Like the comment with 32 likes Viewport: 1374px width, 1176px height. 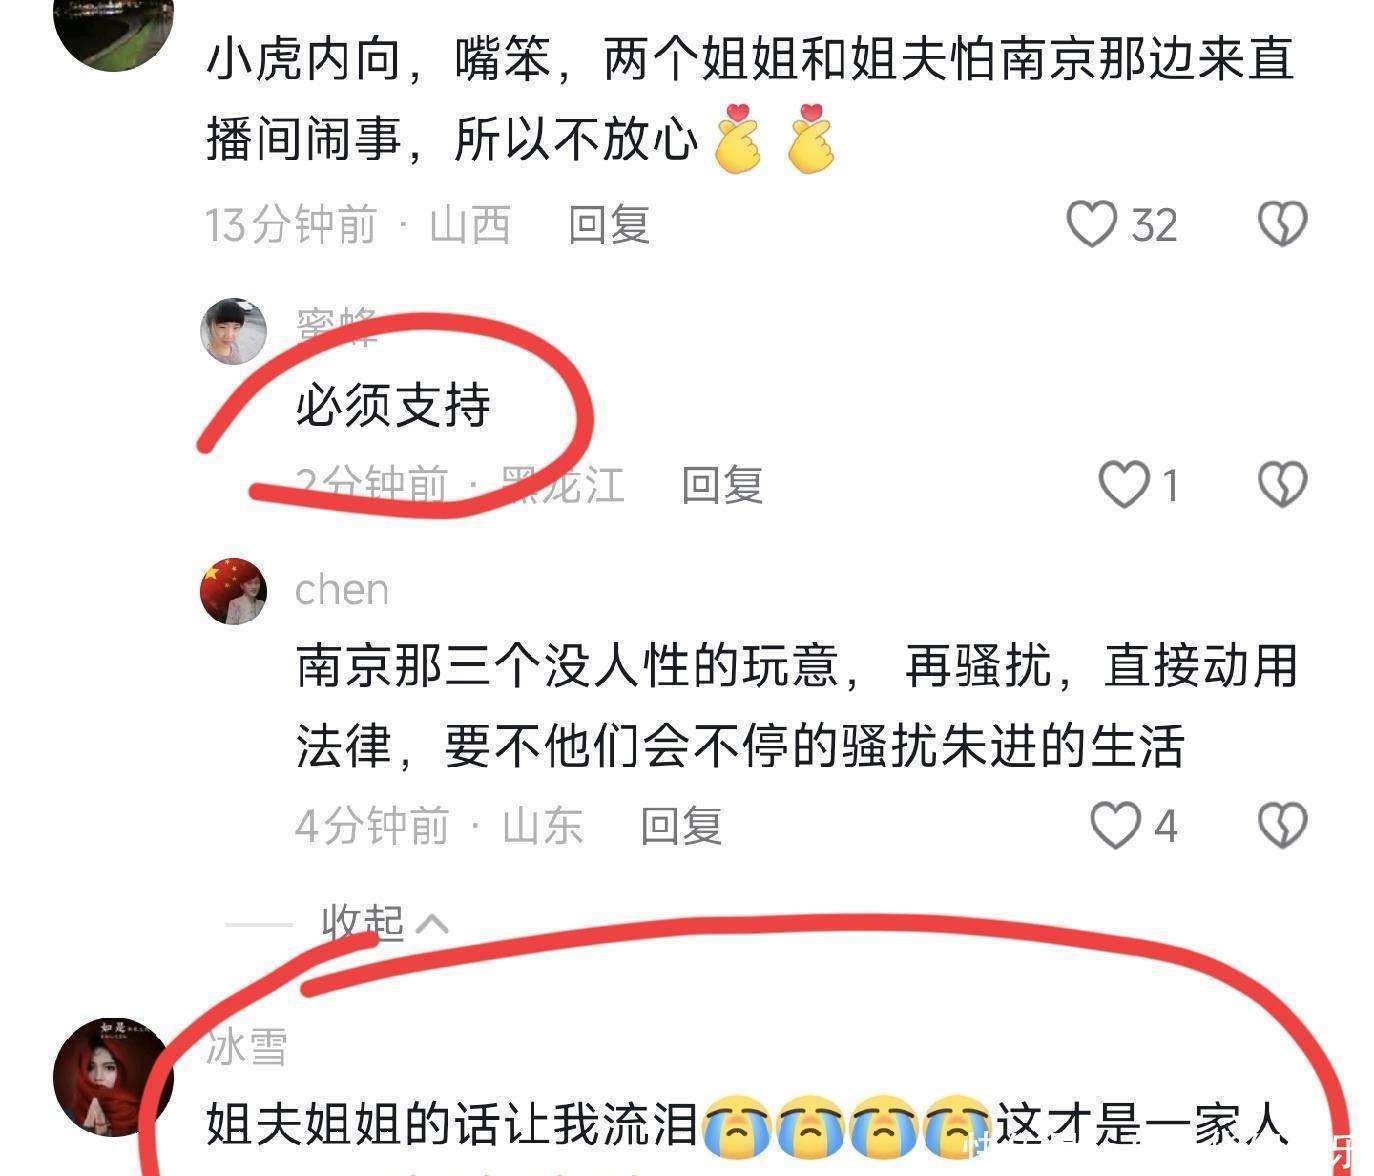[1091, 224]
